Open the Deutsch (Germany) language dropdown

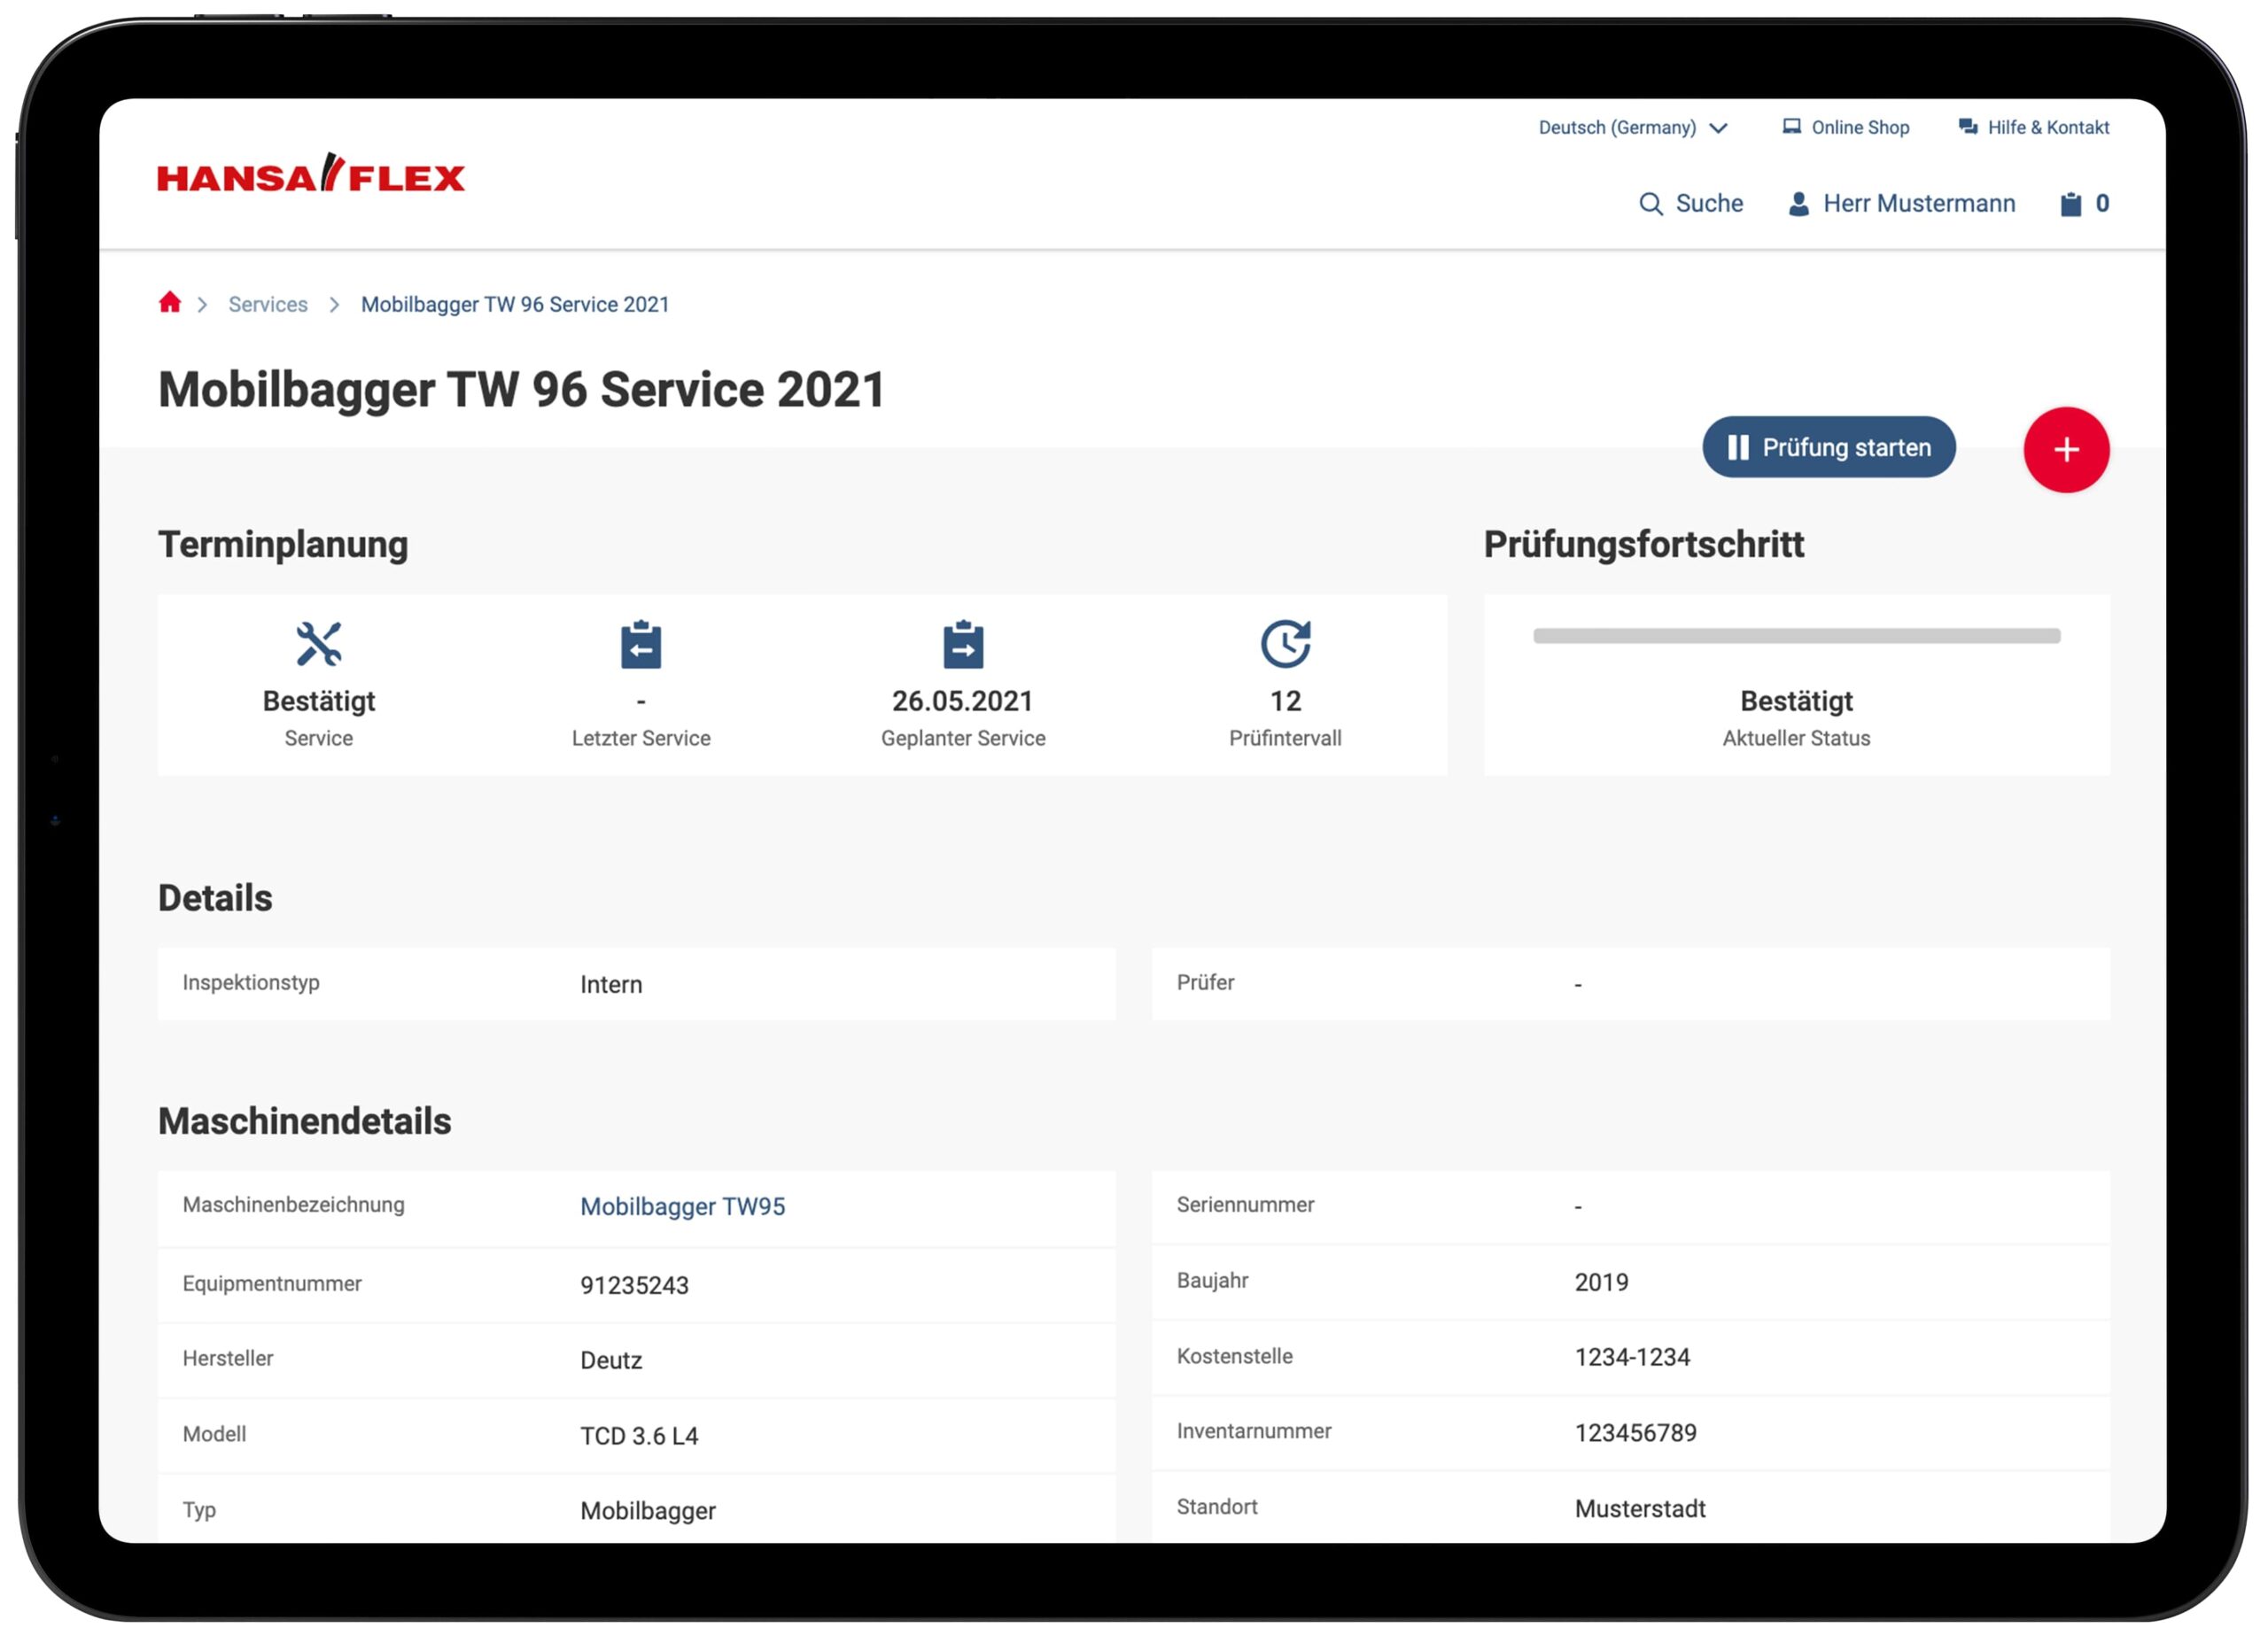[x=1632, y=128]
